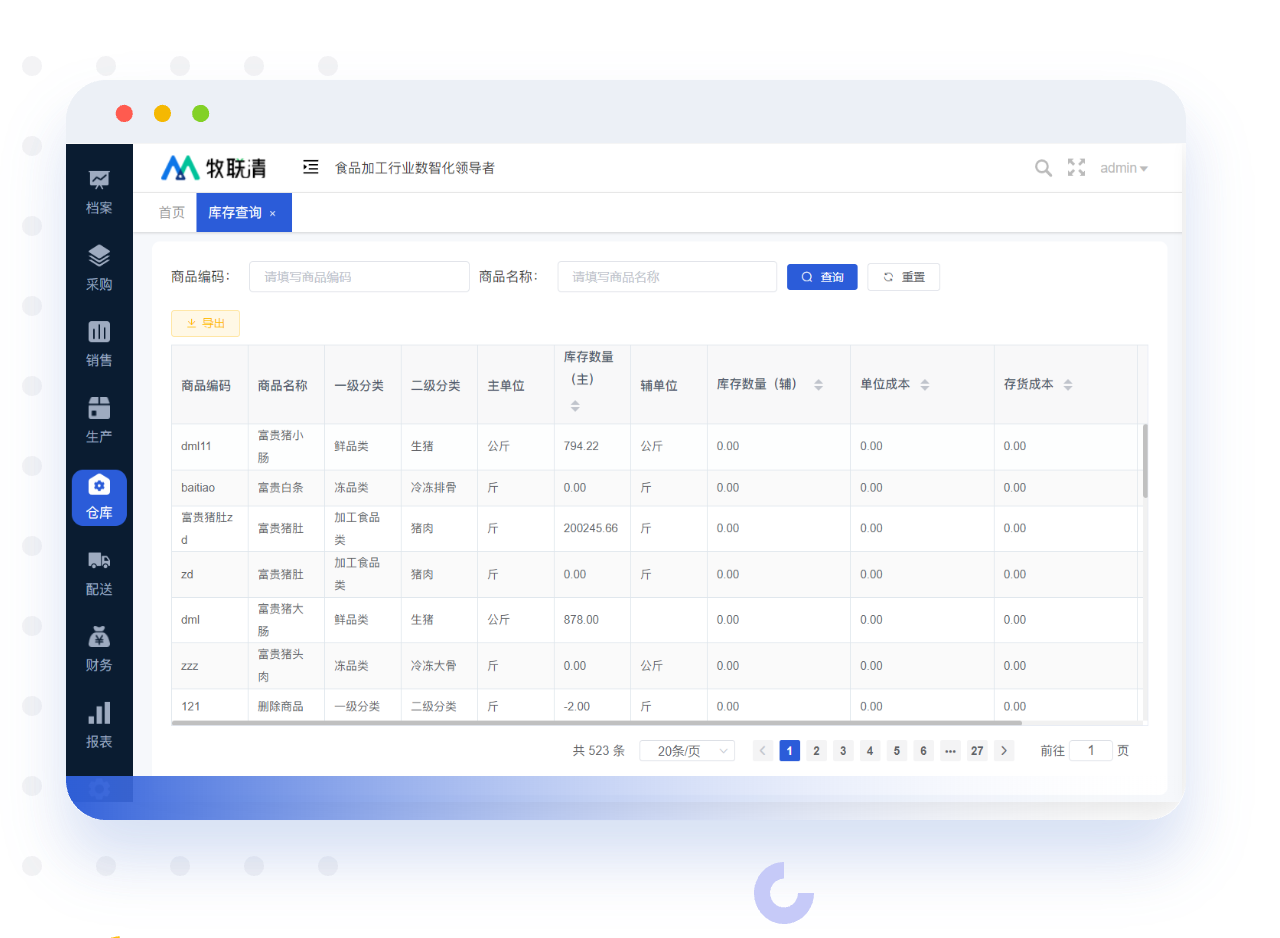Open the 报表 reports module
This screenshot has width=1280, height=938.
[x=99, y=725]
